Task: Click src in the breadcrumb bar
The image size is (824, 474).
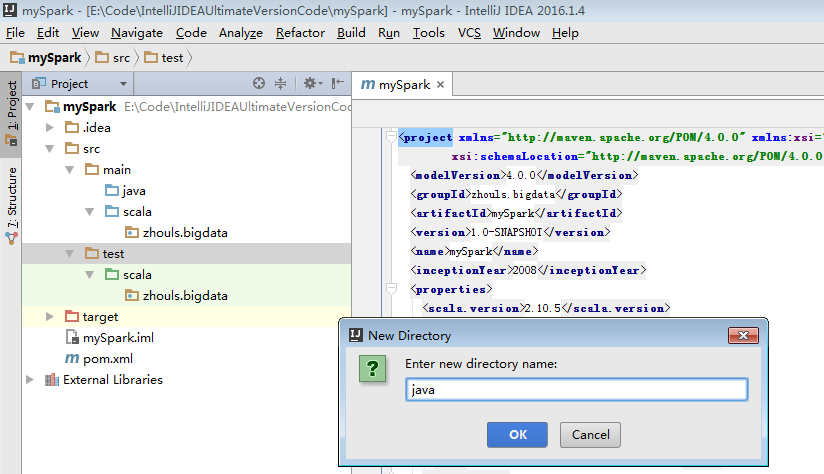Action: (113, 58)
